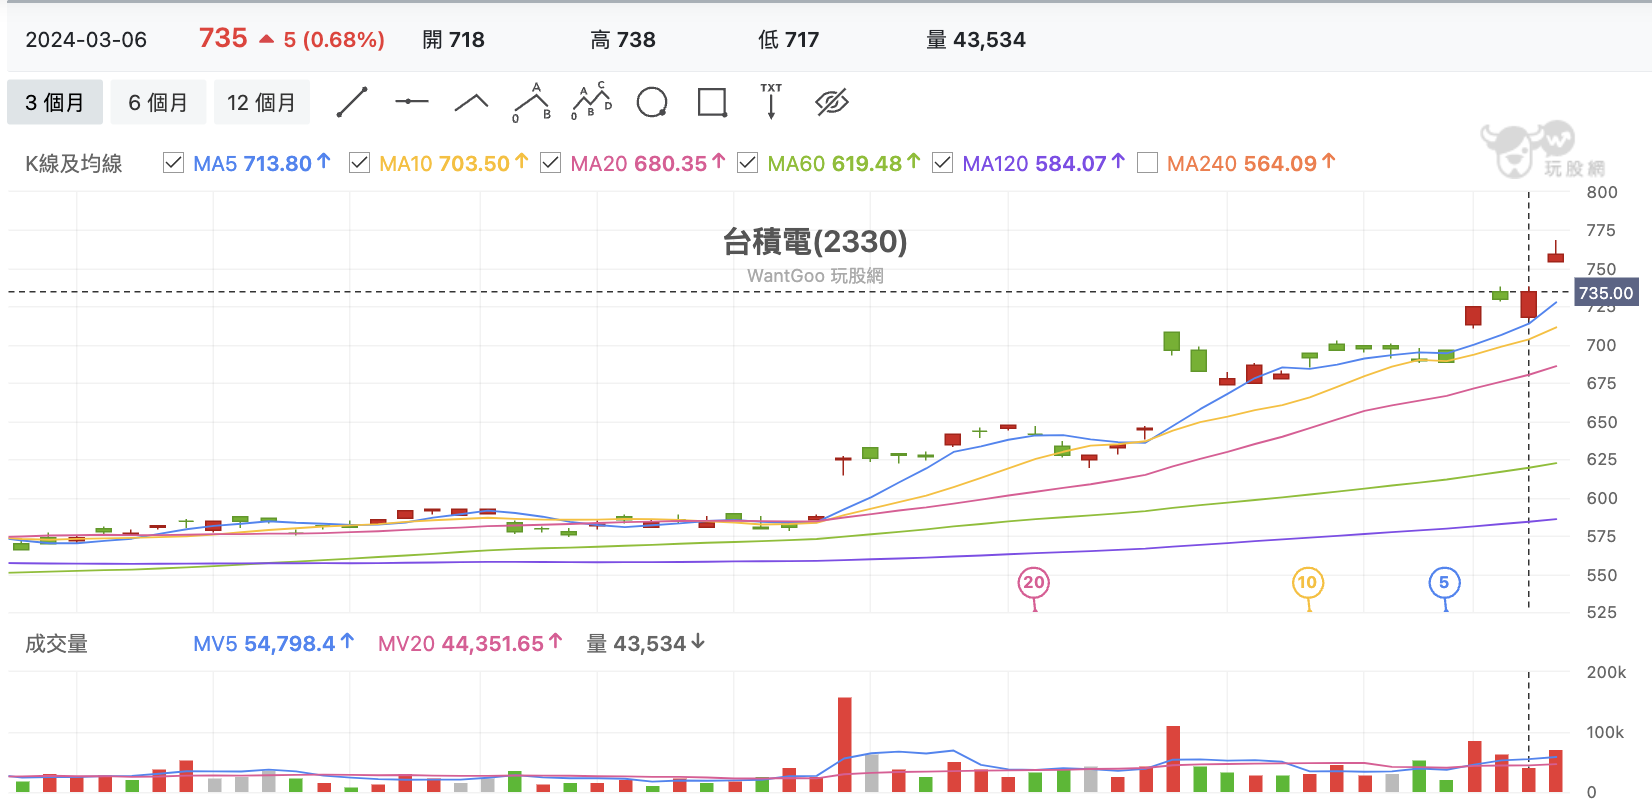This screenshot has width=1652, height=804.
Task: Select the 3 個月 range button
Action: [x=55, y=102]
